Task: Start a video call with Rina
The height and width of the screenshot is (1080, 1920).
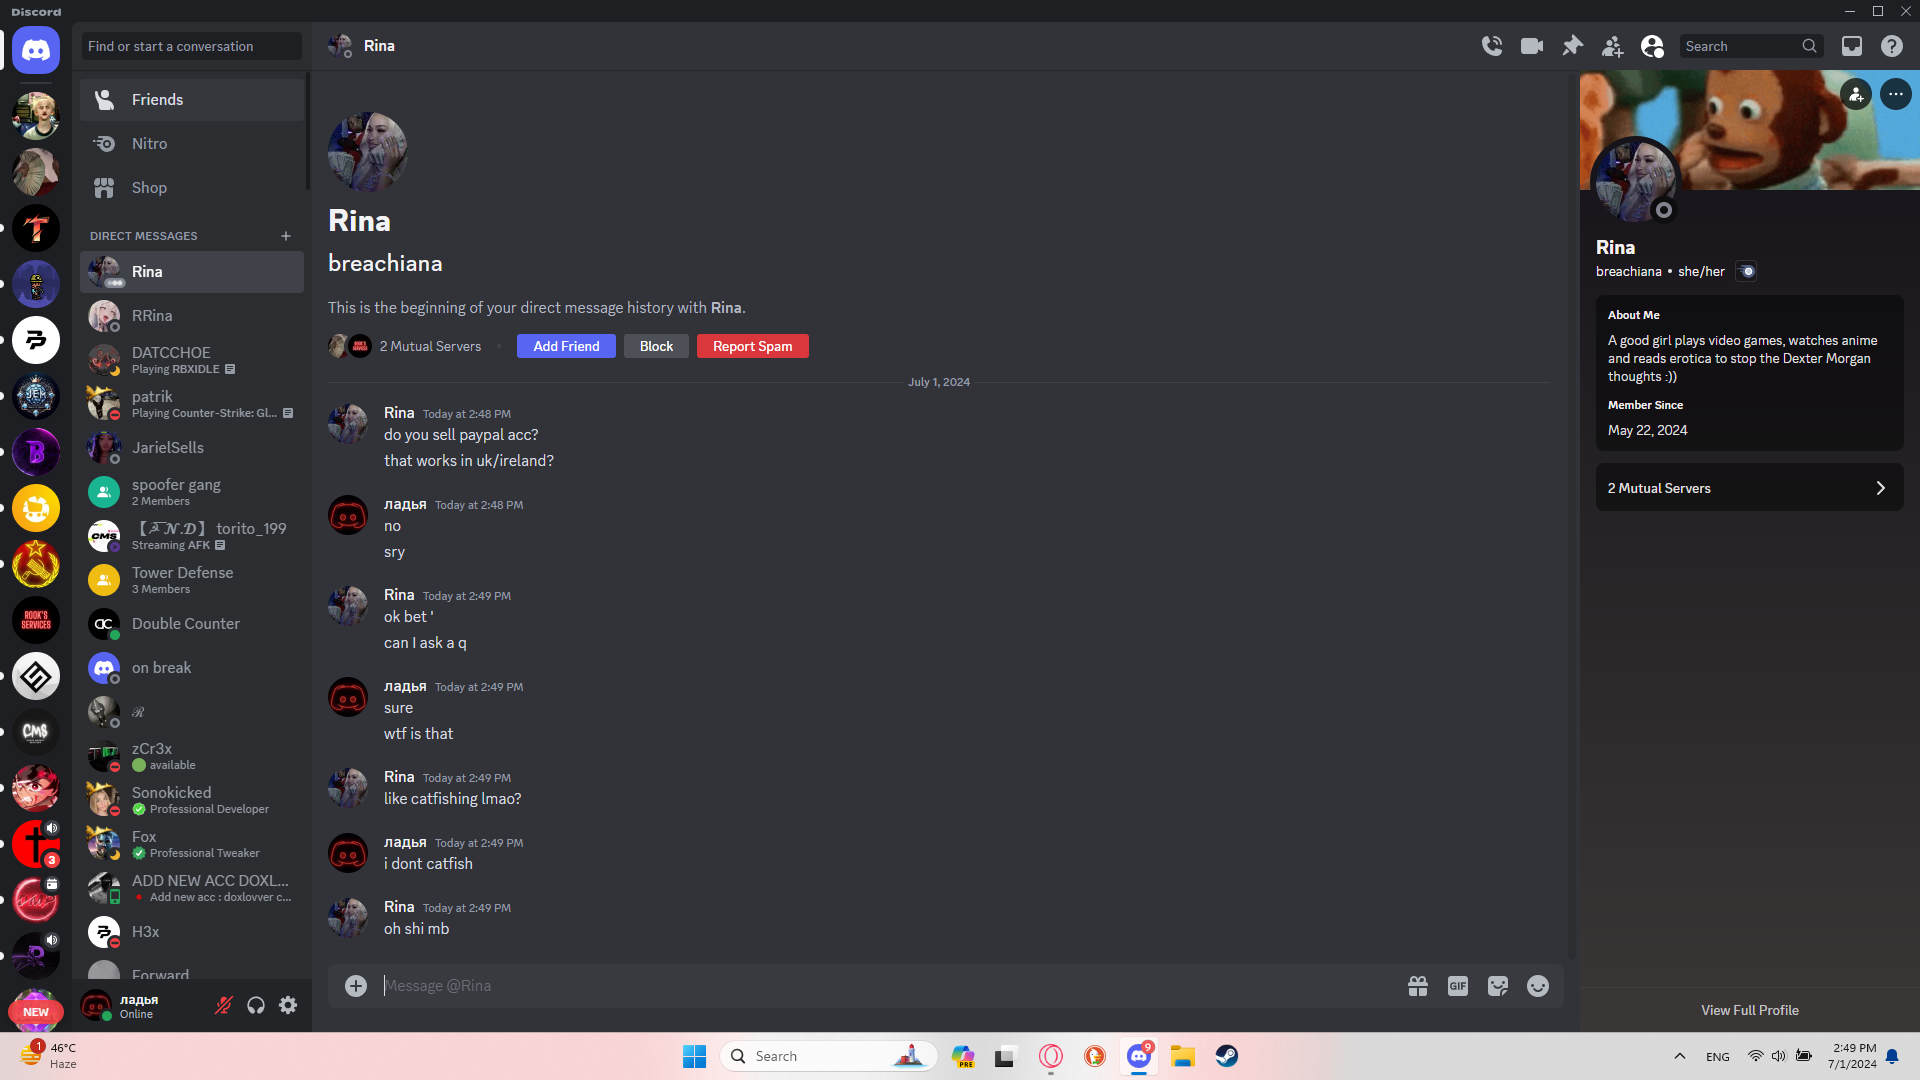Action: point(1532,46)
